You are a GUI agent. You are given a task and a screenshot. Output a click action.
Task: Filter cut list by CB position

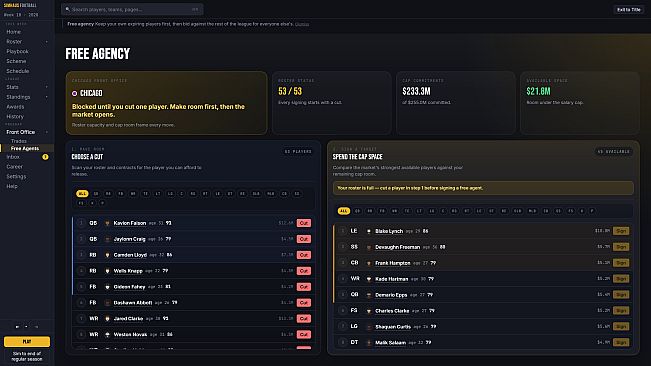(x=284, y=193)
